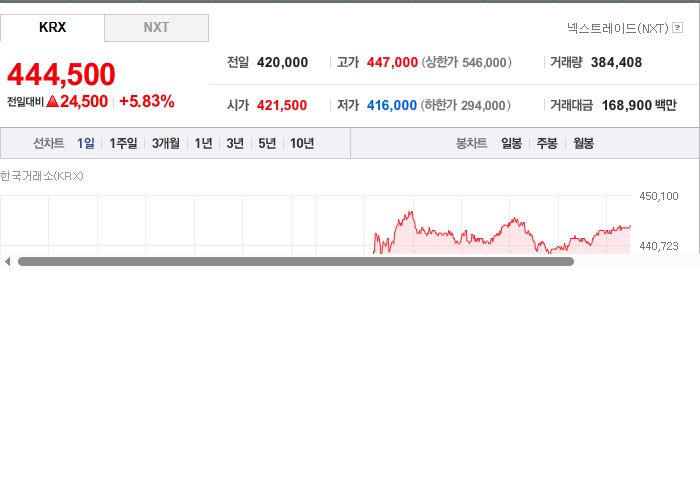Screen dimensions: 700x490
Task: Click the 넥스트레이드(NXT) label
Action: coord(618,28)
